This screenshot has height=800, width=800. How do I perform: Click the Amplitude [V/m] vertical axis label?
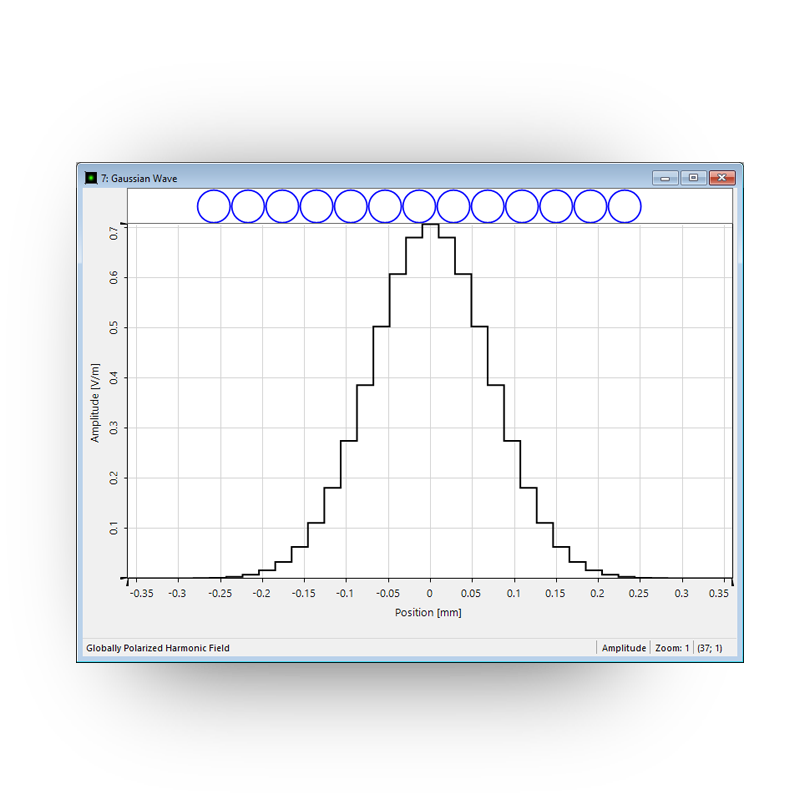pos(96,402)
